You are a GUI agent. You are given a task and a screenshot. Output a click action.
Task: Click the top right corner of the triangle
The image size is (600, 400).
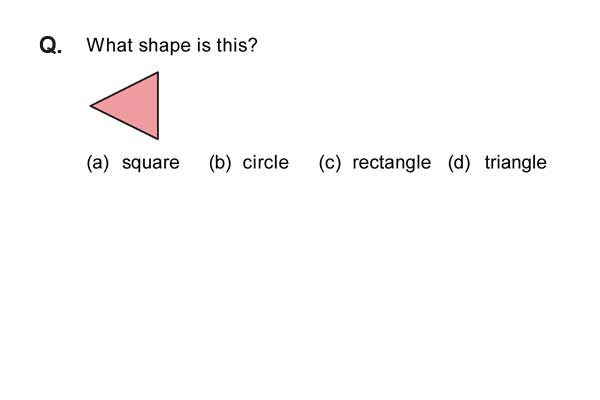pyautogui.click(x=158, y=73)
